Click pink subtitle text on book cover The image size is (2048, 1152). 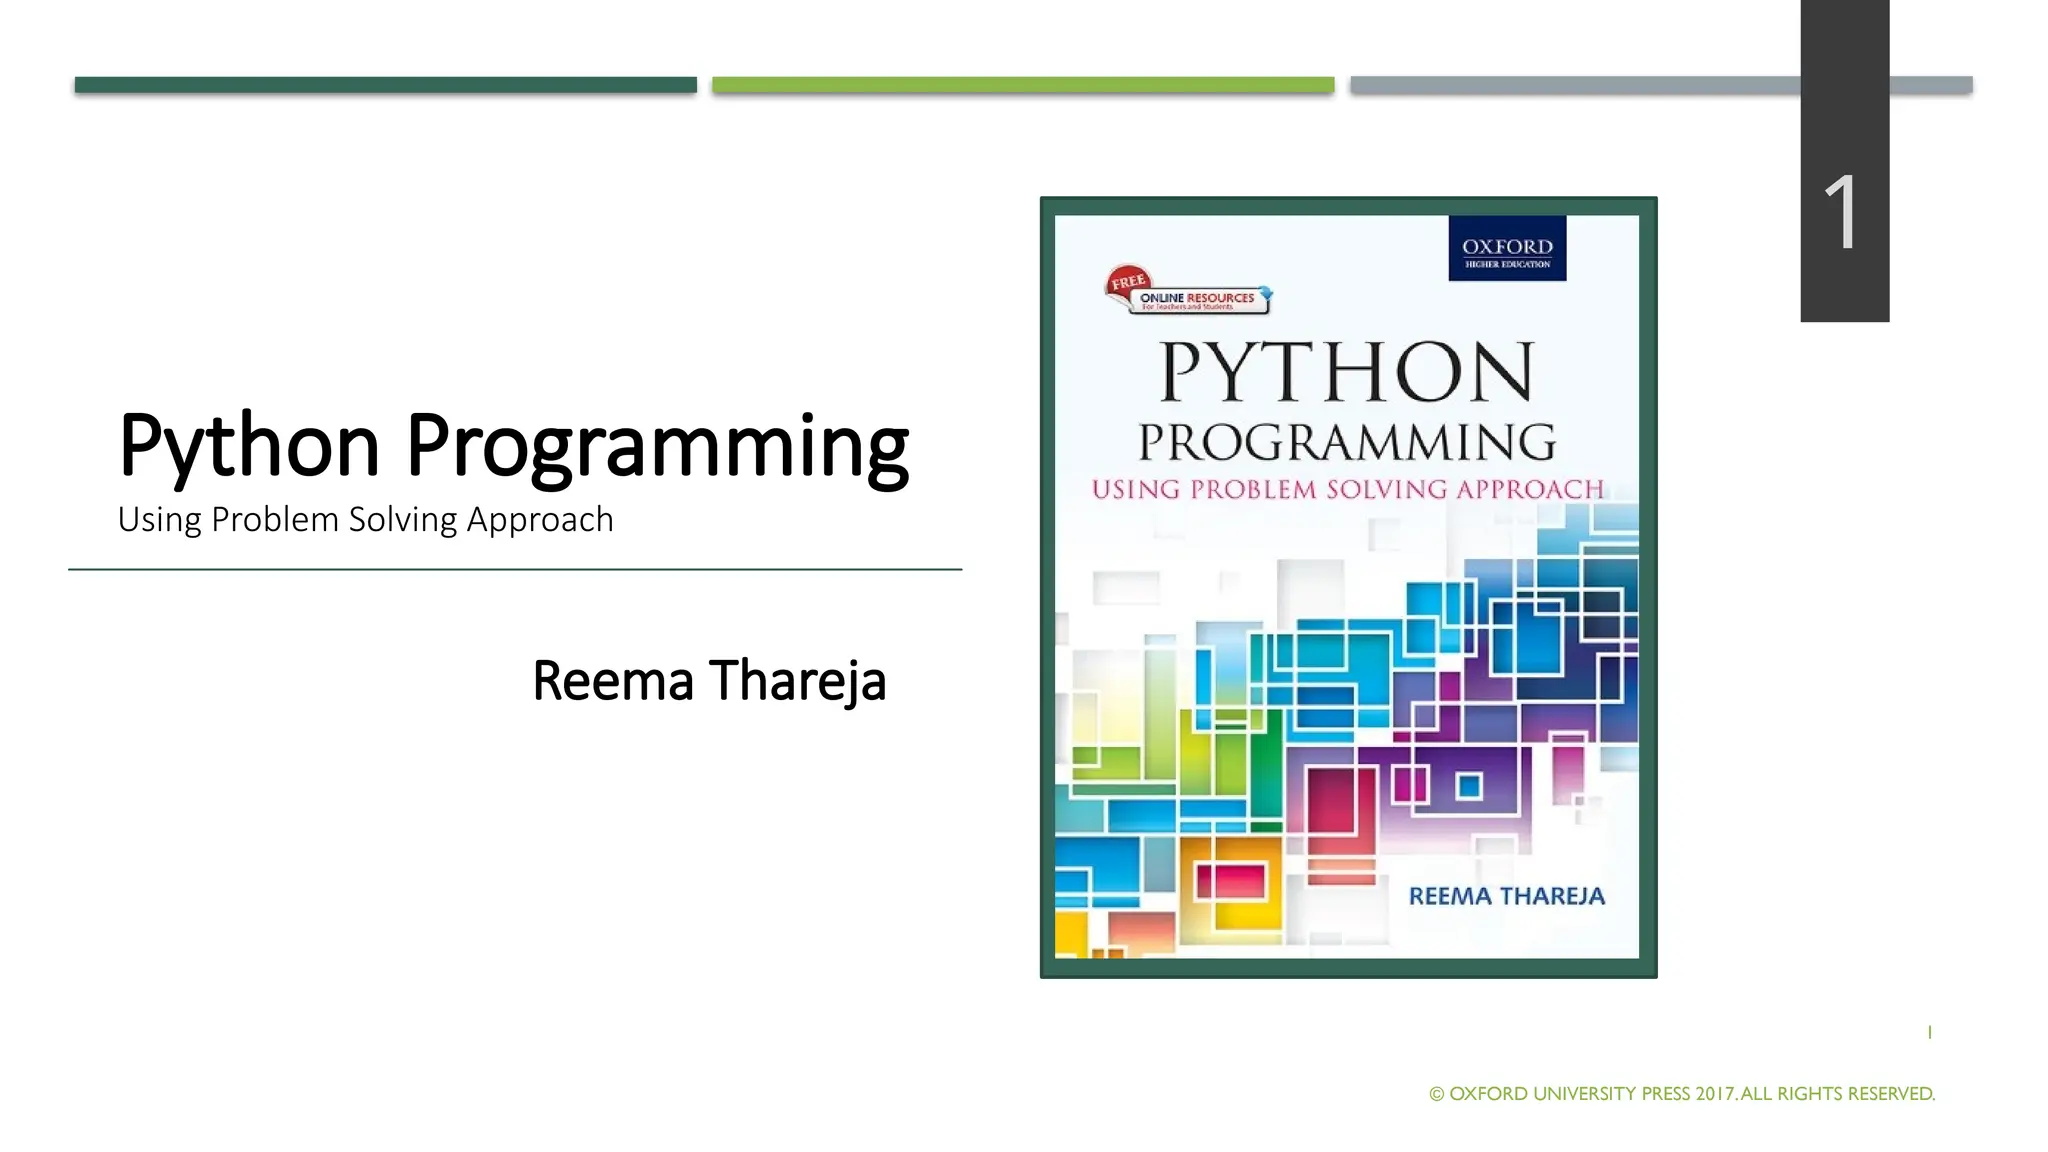pos(1346,490)
